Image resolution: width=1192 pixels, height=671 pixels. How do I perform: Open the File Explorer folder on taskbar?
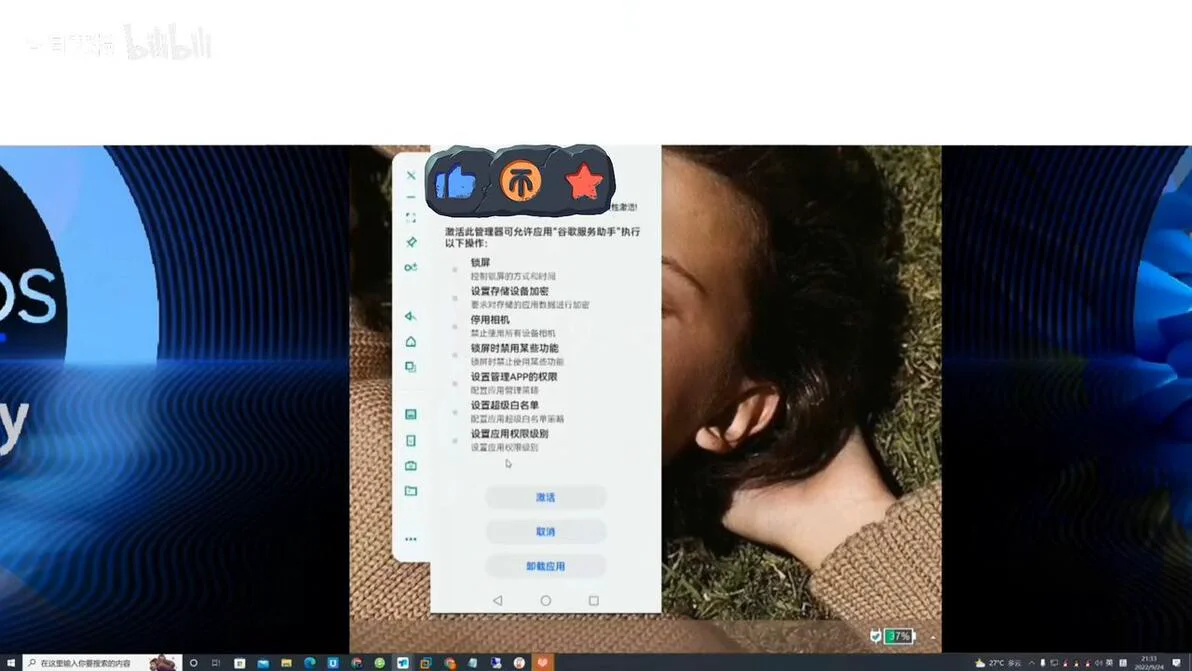pyautogui.click(x=286, y=663)
